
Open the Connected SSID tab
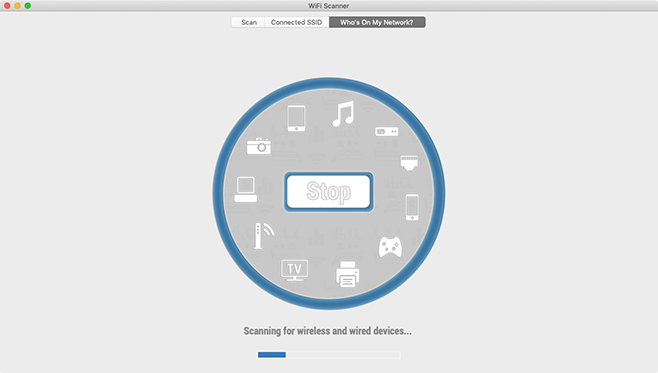click(296, 22)
